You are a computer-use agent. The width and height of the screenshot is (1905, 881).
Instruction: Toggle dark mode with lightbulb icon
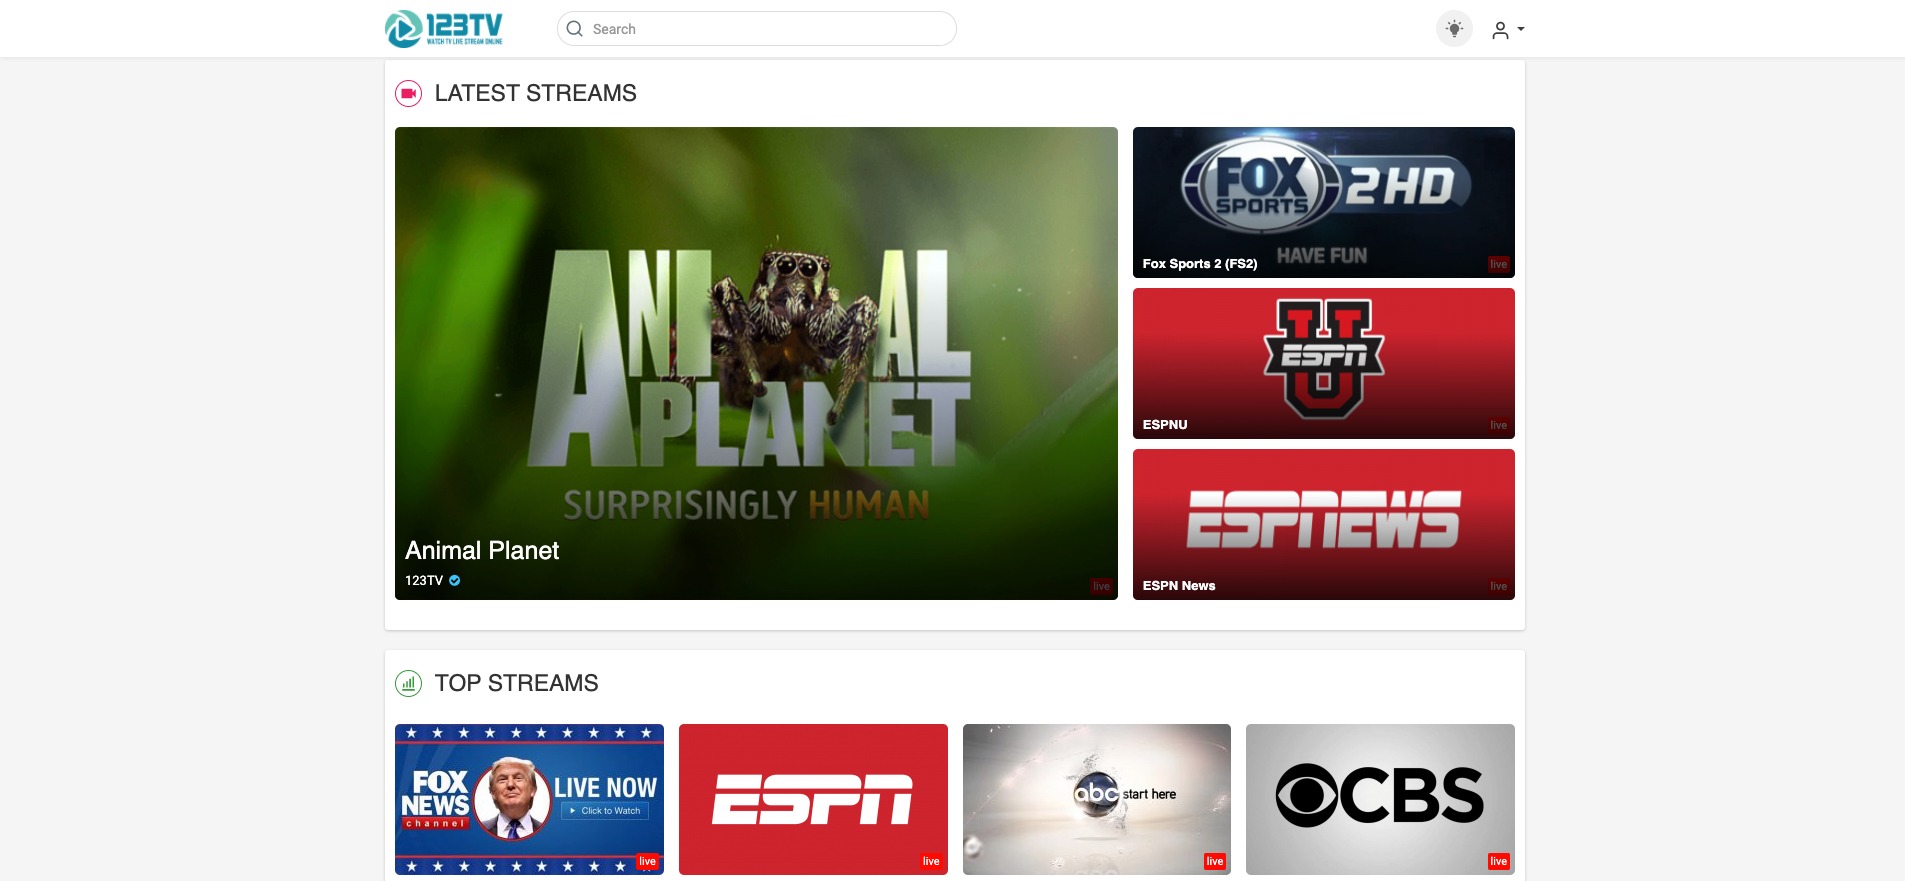(x=1454, y=29)
